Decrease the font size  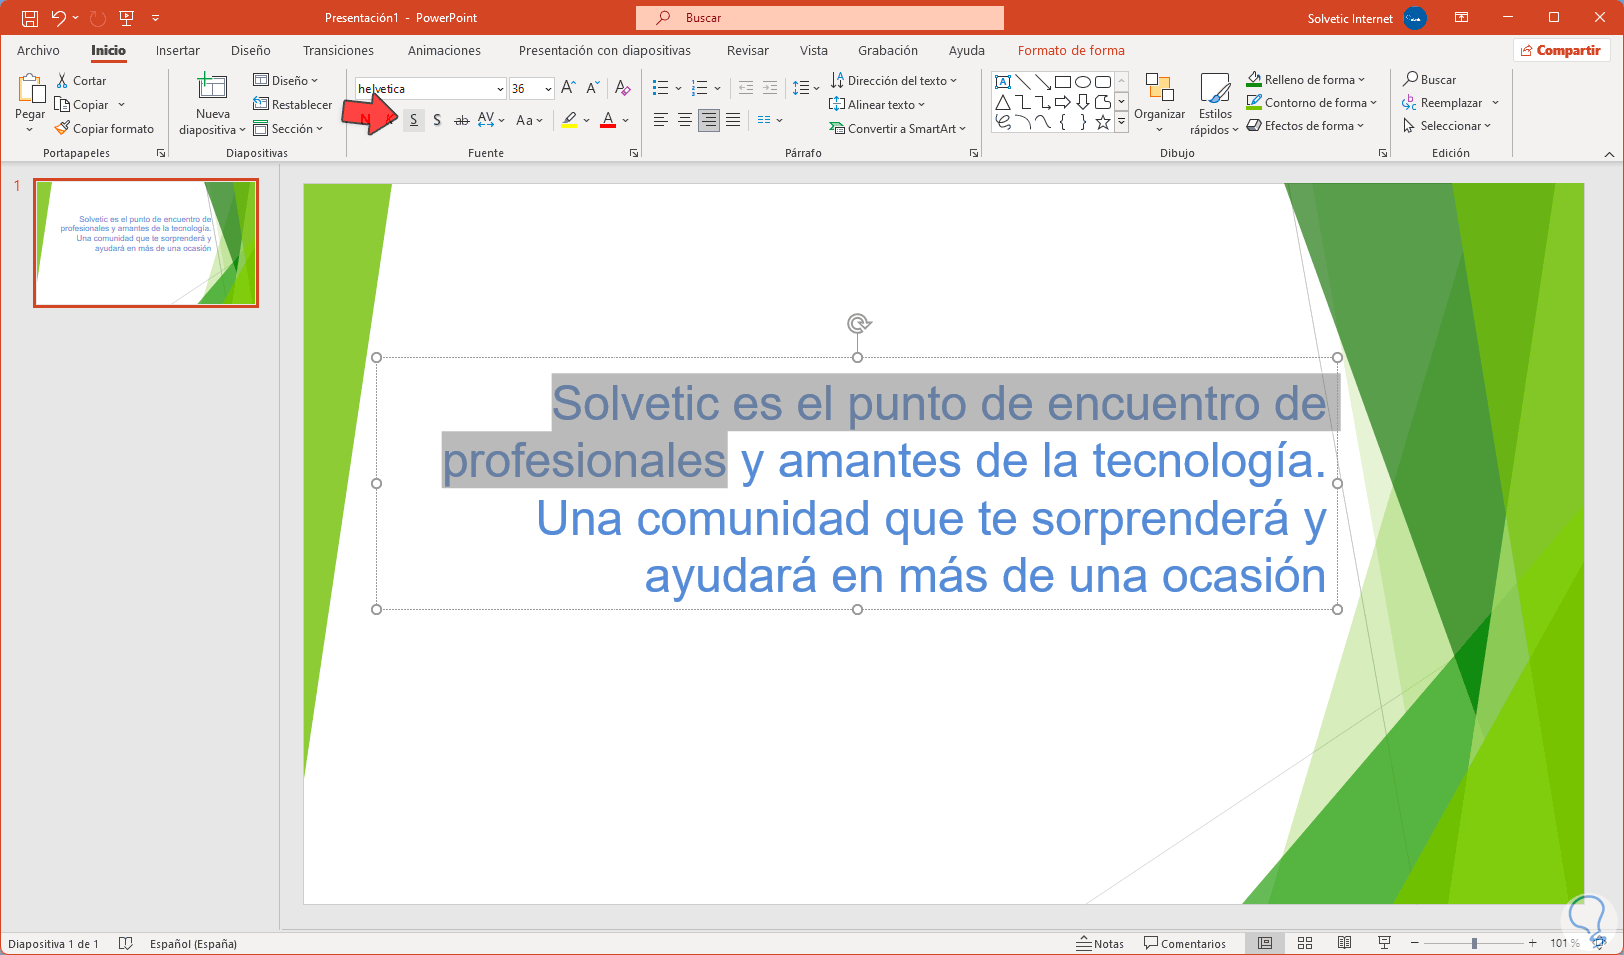(592, 88)
